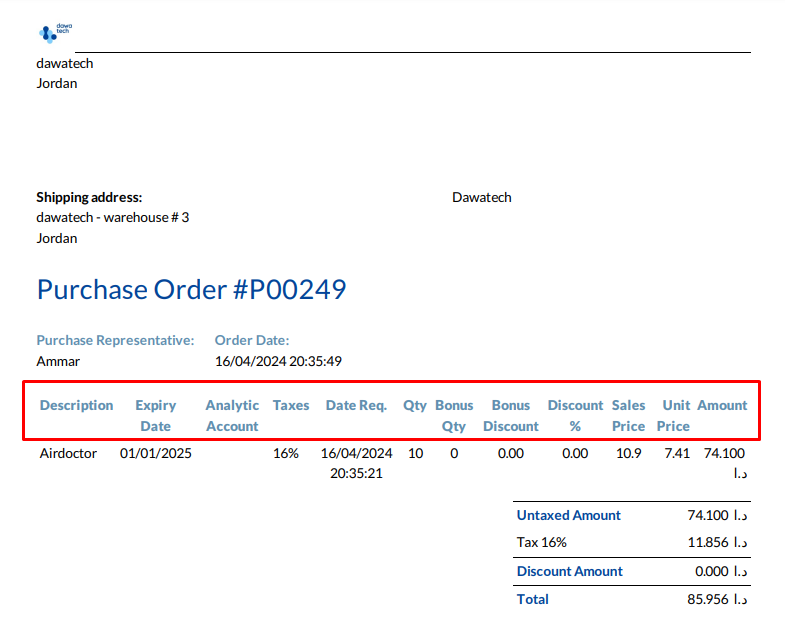Click 'Purchase Representative:' label

pos(115,341)
